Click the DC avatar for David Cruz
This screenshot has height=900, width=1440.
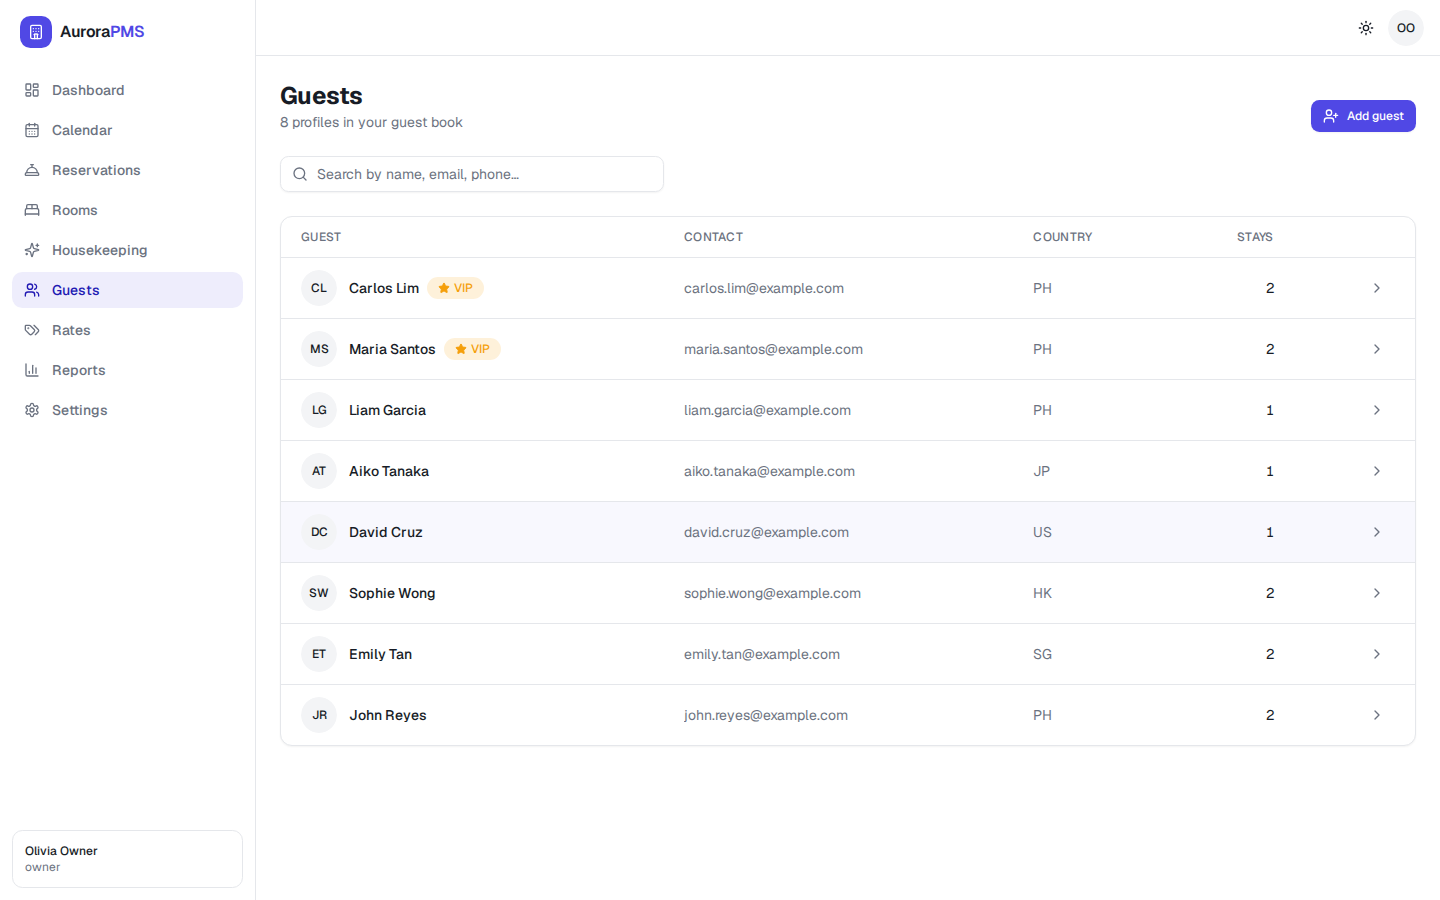tap(319, 532)
